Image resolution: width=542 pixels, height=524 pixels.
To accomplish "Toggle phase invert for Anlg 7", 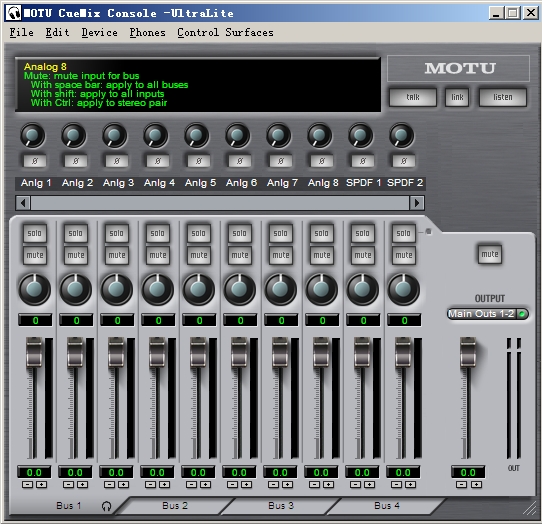I will [281, 161].
